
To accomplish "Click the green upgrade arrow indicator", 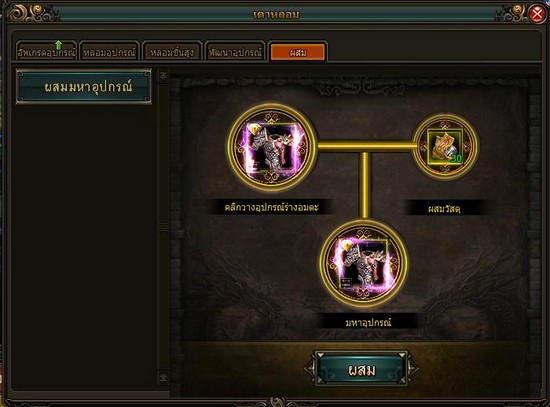I will (x=59, y=45).
